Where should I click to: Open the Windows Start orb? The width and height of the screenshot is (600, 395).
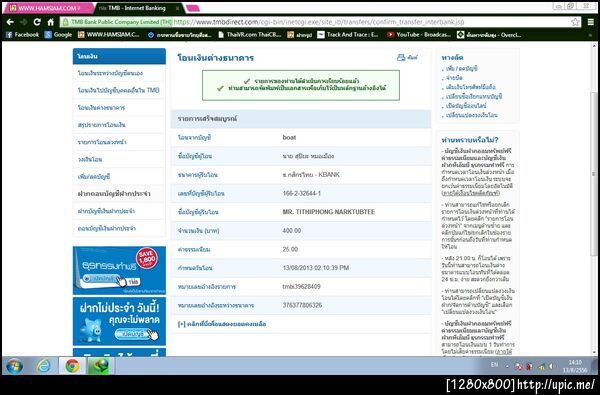(x=14, y=366)
